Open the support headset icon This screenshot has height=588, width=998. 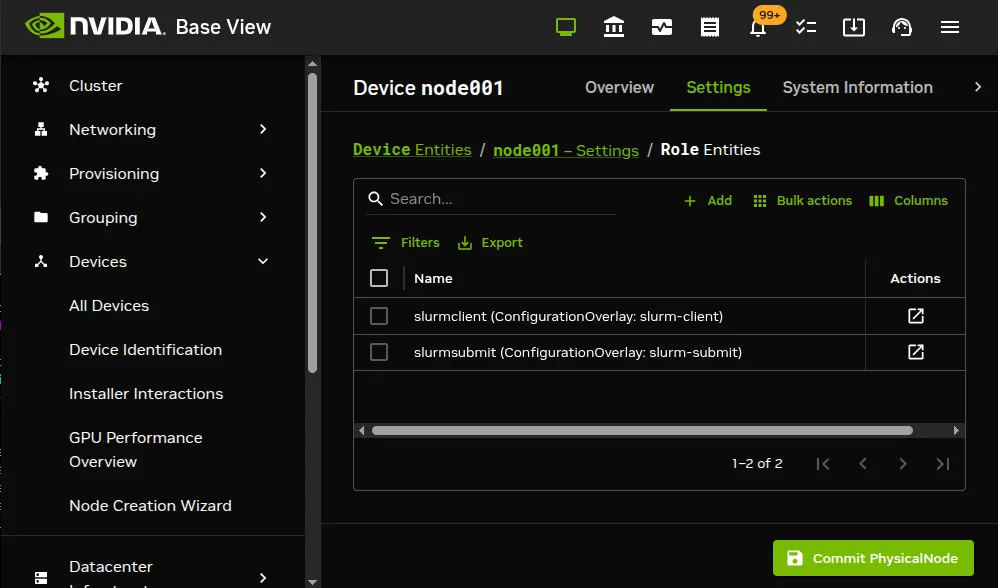[x=902, y=27]
